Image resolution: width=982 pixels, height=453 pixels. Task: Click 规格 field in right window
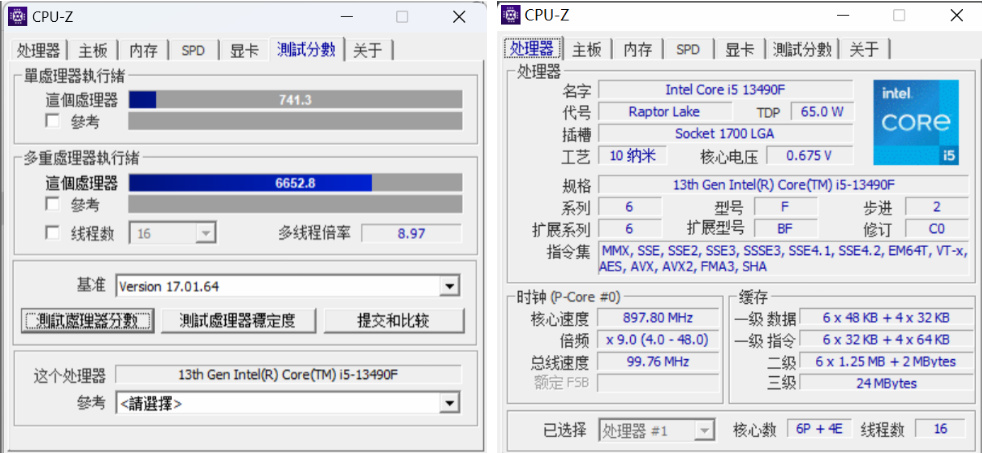[783, 185]
